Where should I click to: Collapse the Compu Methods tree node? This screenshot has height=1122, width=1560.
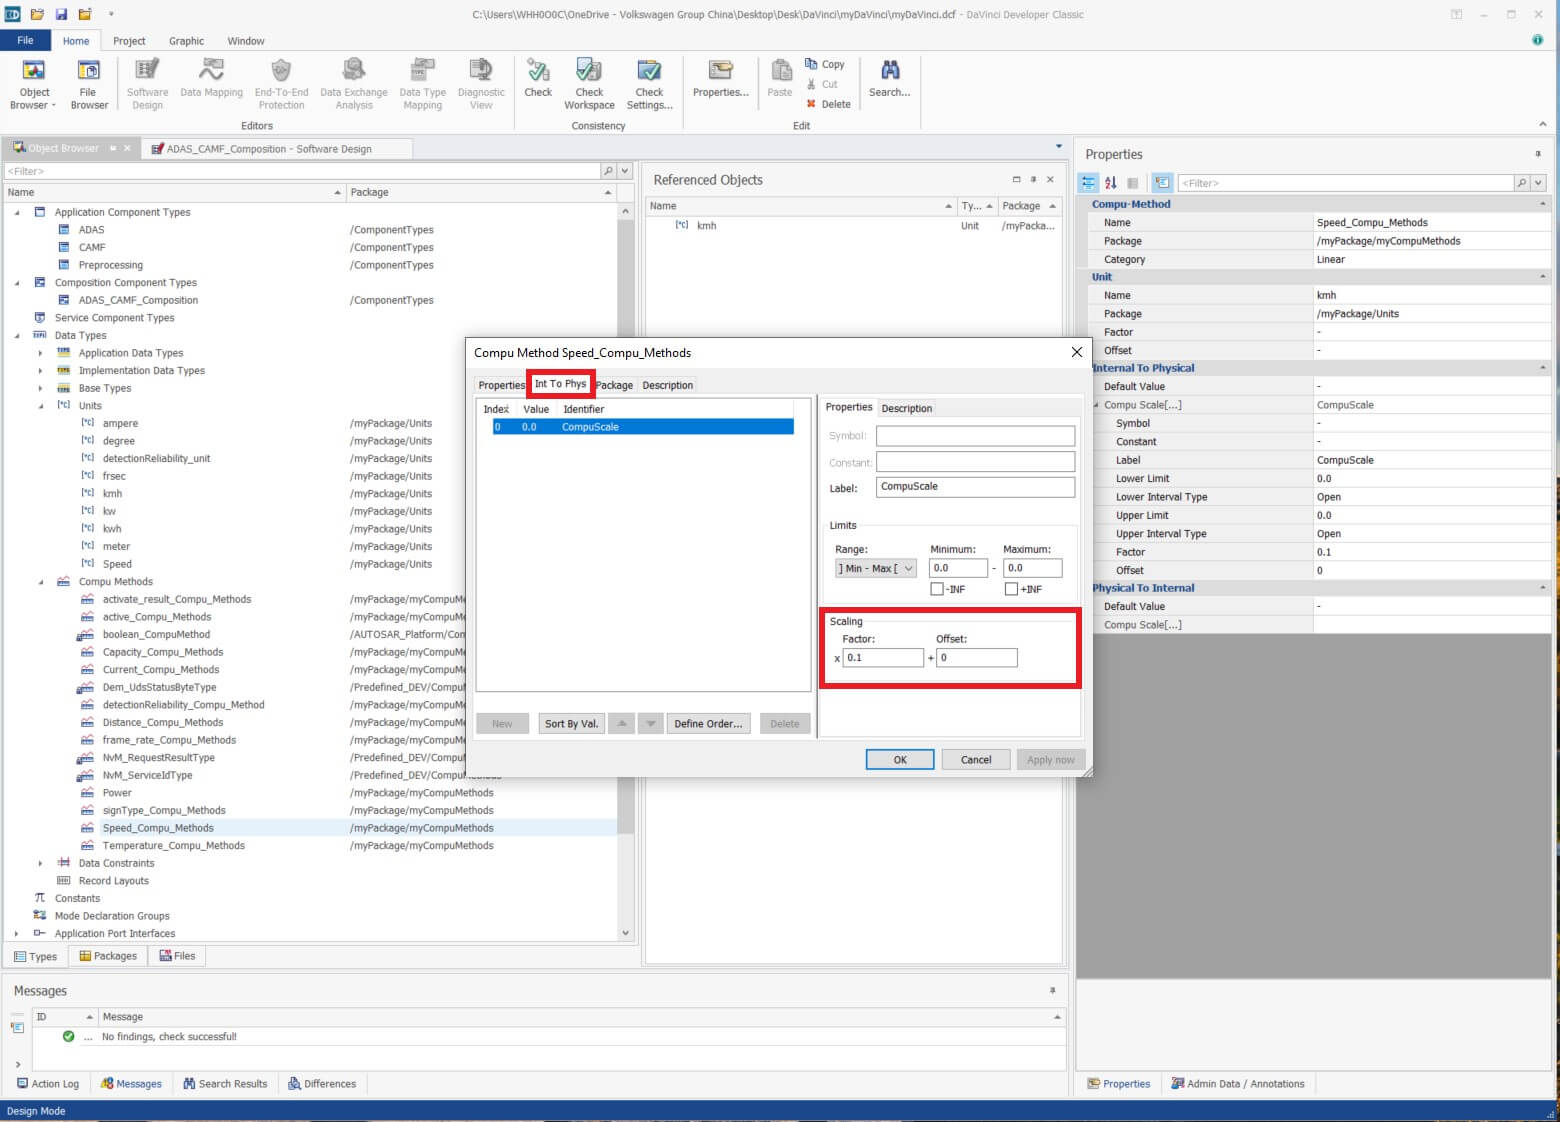coord(41,582)
